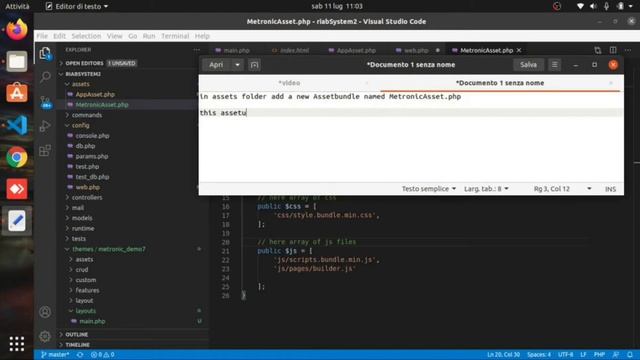Toggle INS overwrite mode in text editor
Screen dimensions: 640x360
(x=610, y=189)
